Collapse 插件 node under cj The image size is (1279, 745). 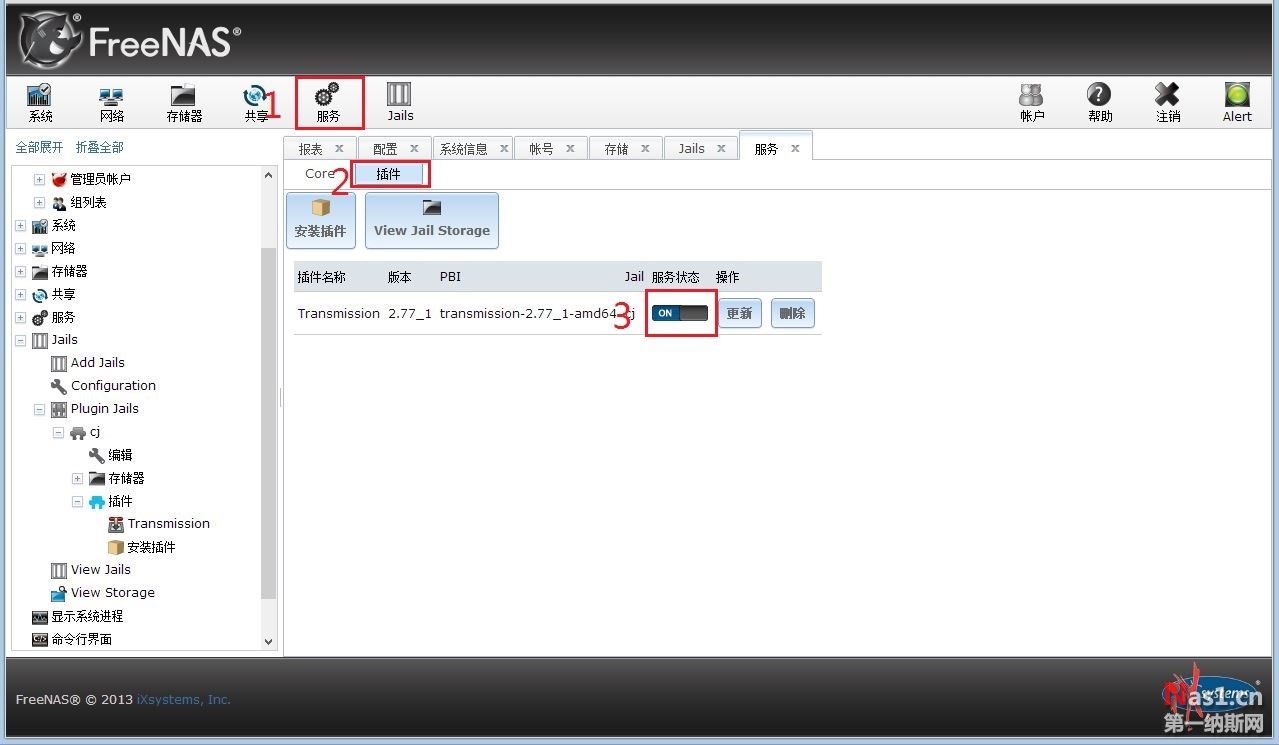click(77, 501)
